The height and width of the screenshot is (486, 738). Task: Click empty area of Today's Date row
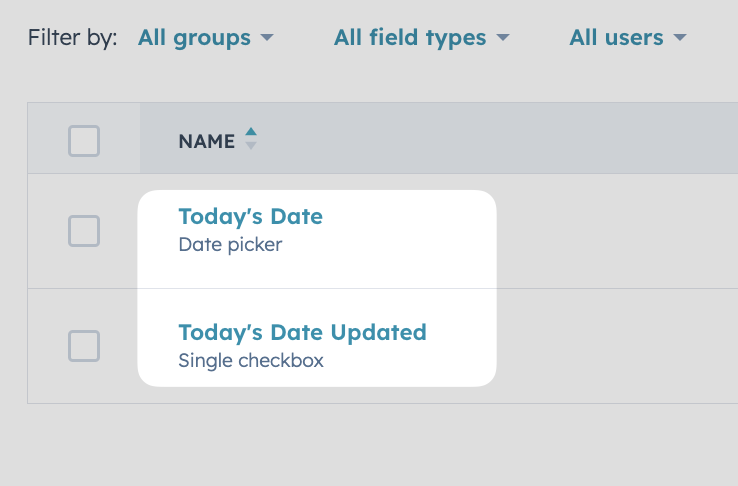(612, 231)
